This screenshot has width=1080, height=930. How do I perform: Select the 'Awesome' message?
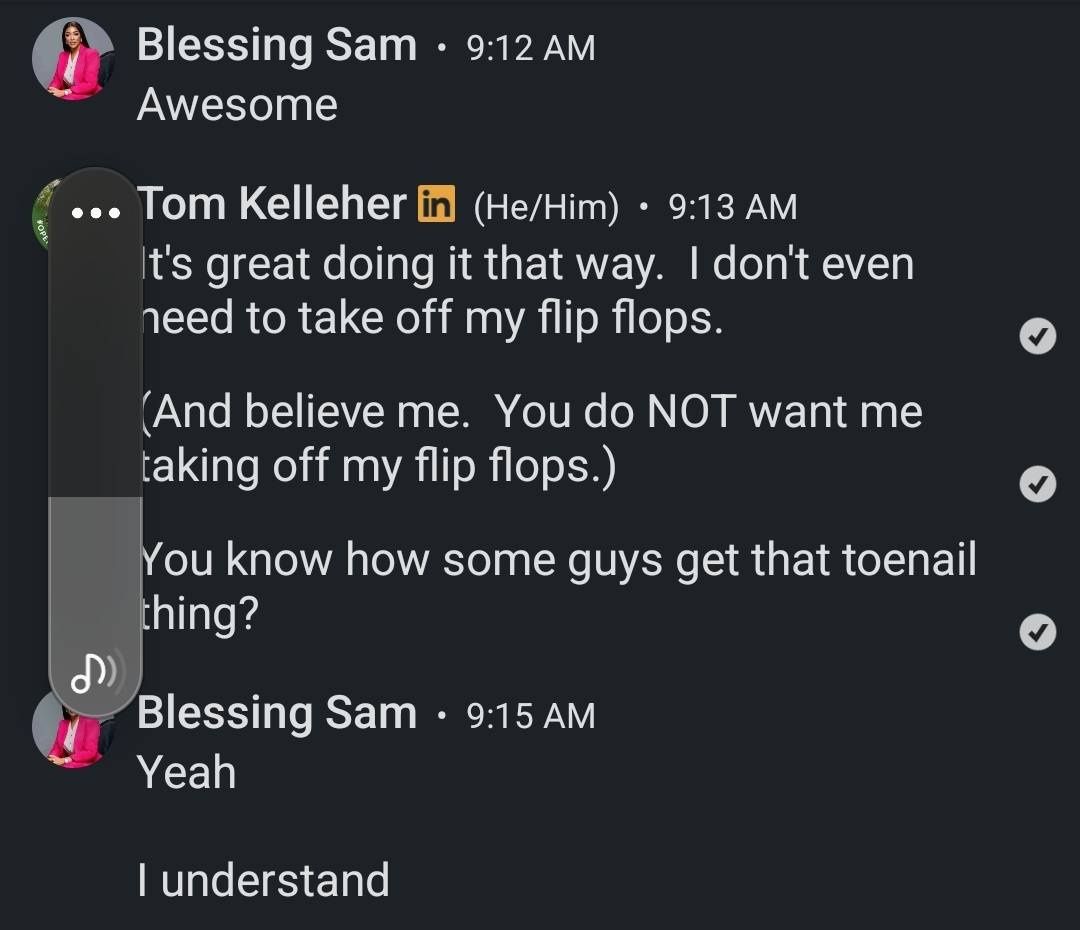pyautogui.click(x=238, y=105)
